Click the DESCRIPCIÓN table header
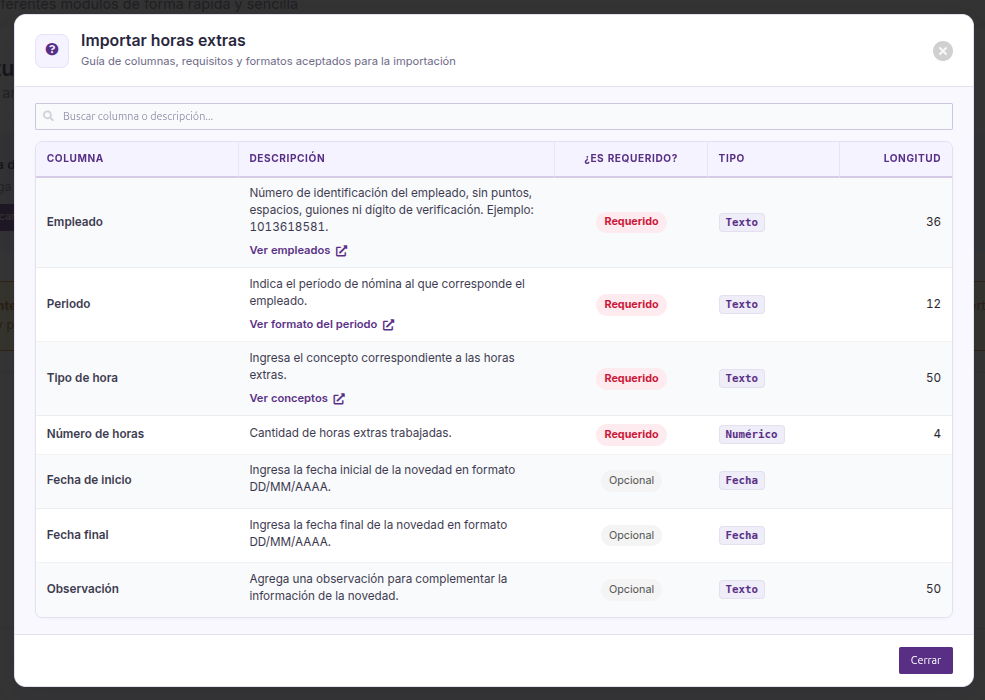 [x=287, y=158]
